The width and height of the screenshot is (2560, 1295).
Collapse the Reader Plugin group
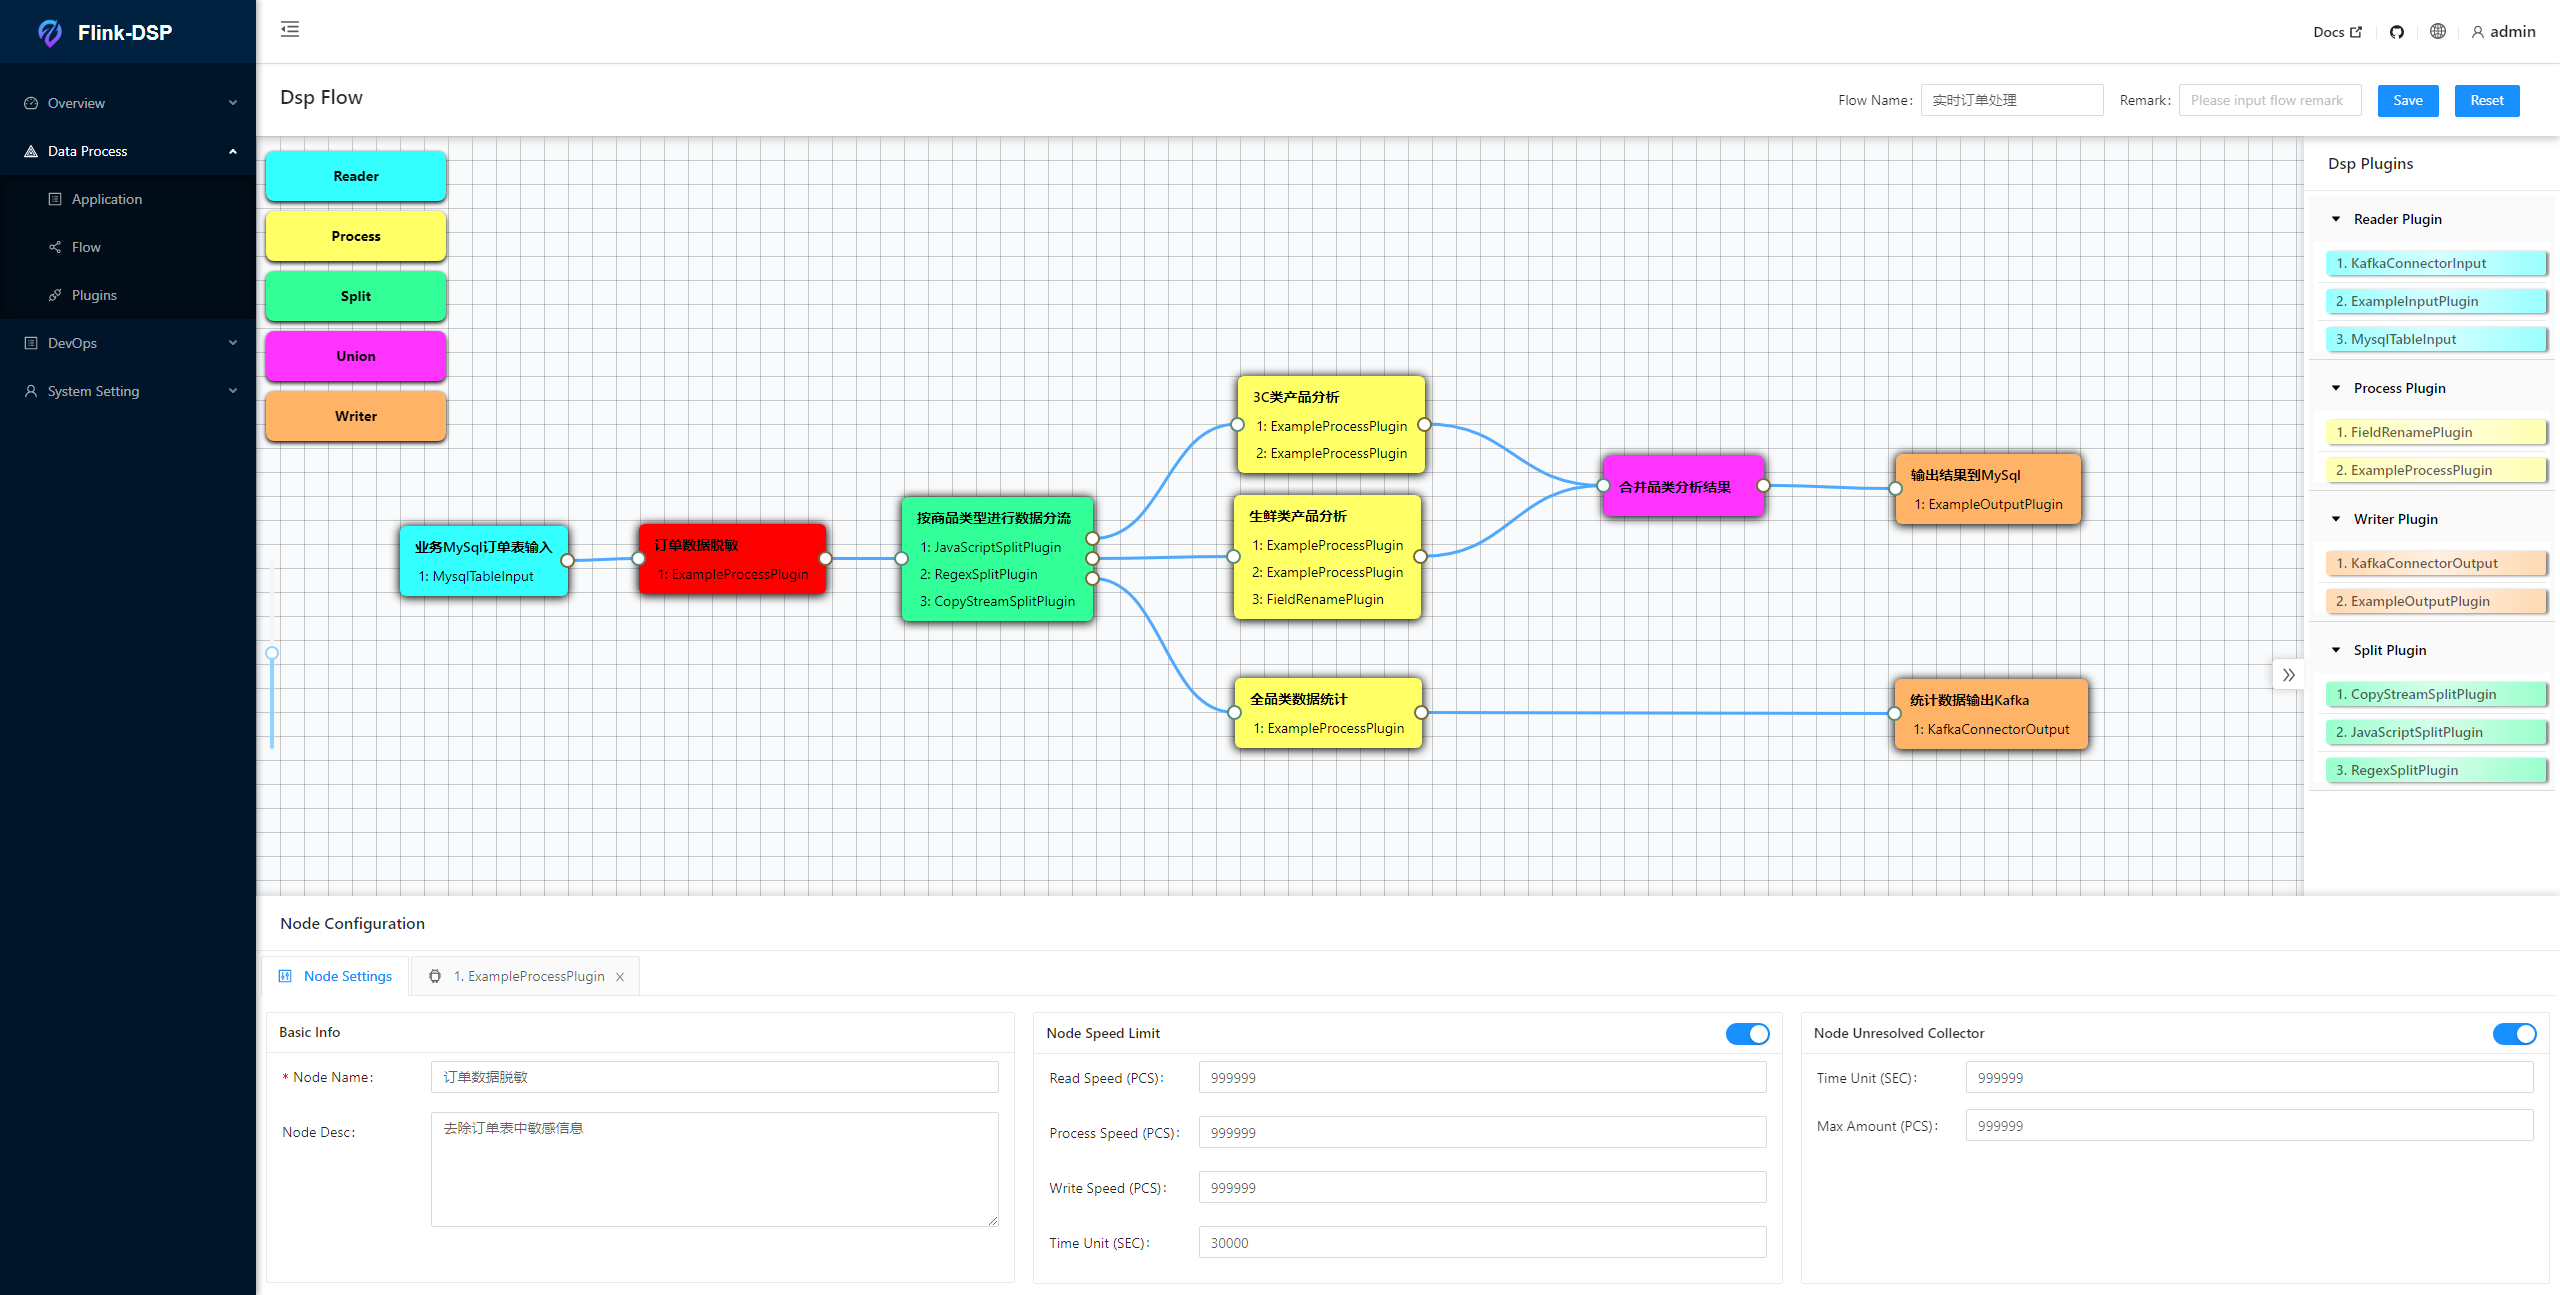pos(2336,219)
